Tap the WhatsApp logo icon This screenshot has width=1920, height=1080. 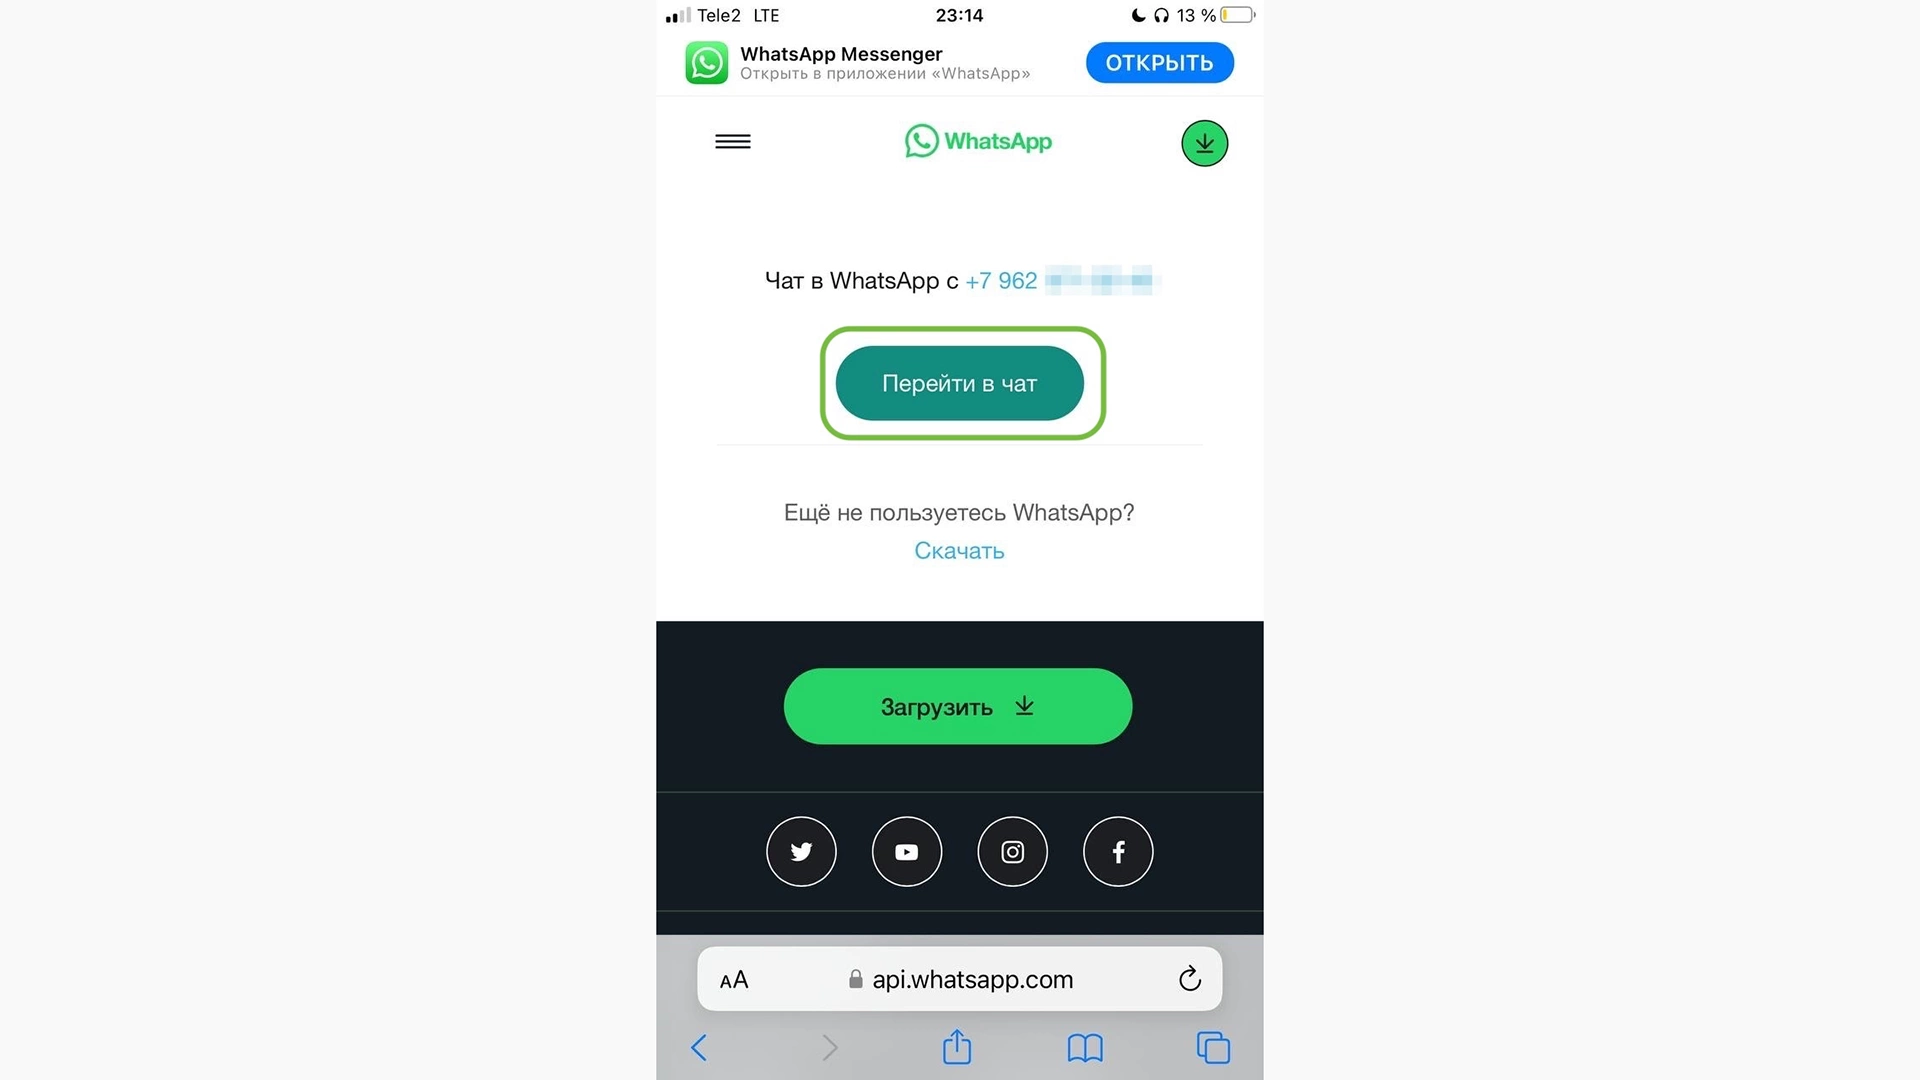point(919,141)
